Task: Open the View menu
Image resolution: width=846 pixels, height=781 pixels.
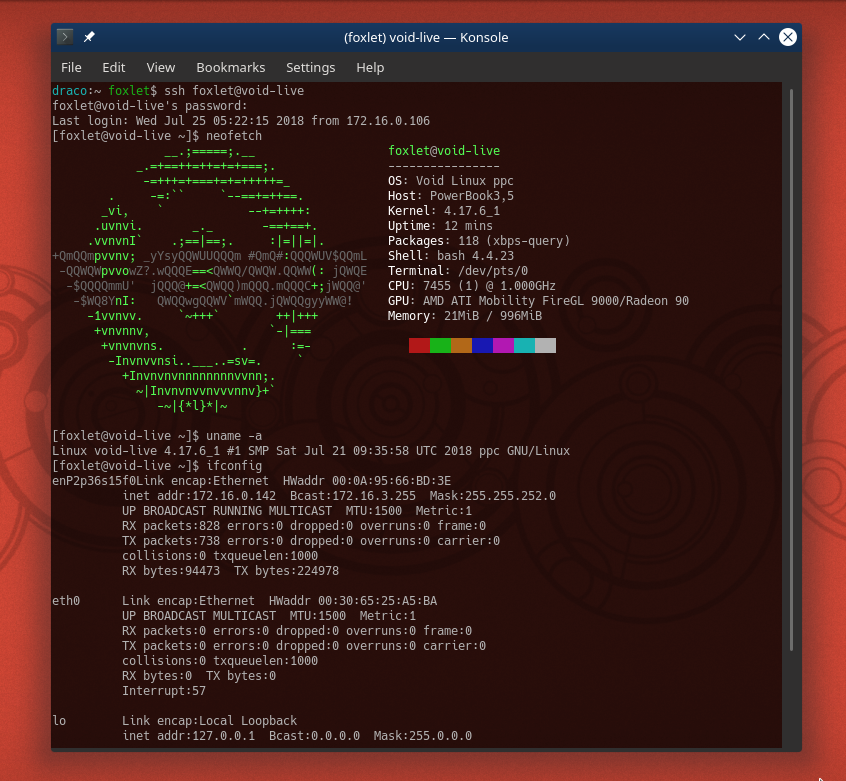Action: tap(161, 67)
